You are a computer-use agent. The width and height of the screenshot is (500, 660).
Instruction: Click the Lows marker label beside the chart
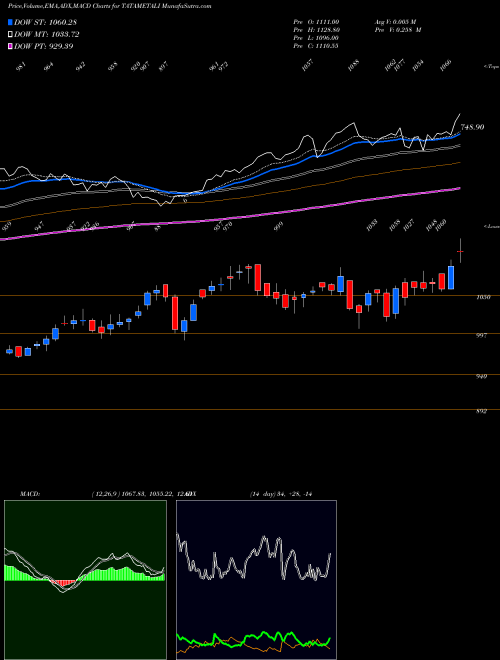tap(492, 226)
